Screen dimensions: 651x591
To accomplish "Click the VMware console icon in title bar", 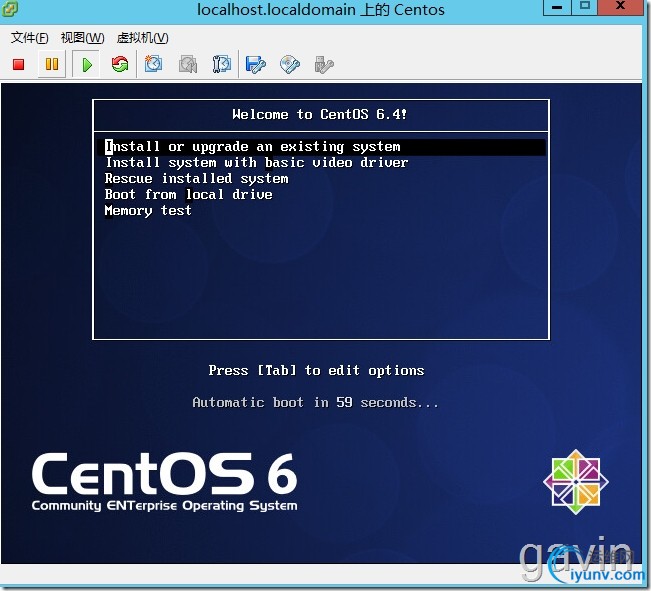I will tap(9, 8).
